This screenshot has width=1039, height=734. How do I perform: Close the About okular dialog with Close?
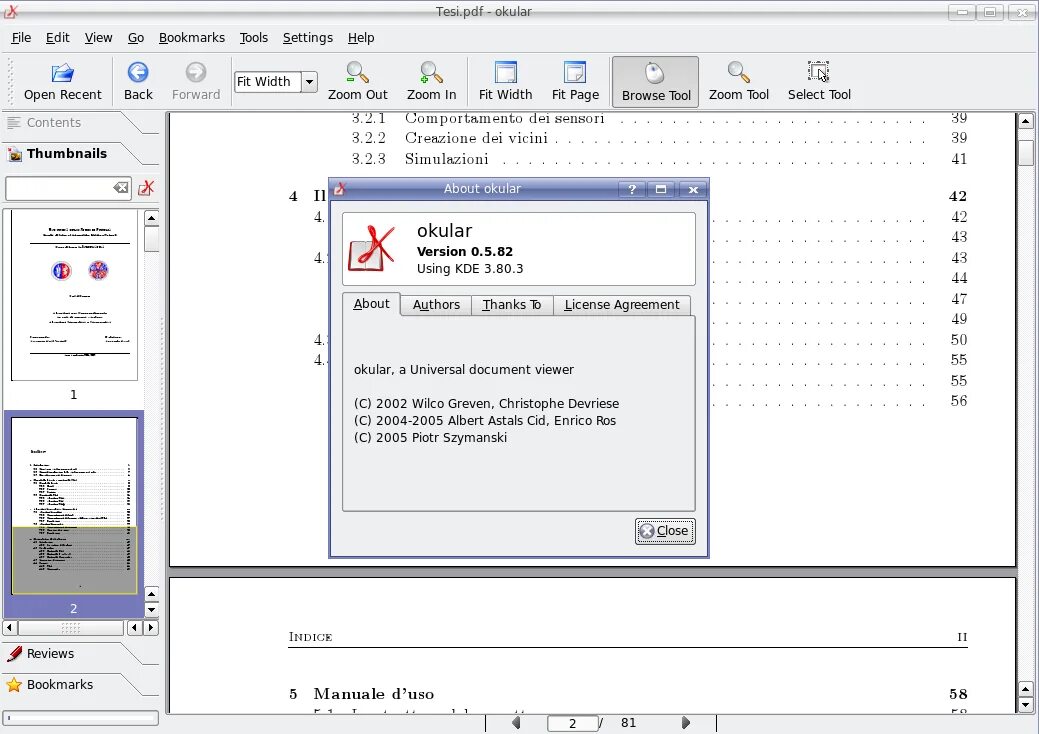pyautogui.click(x=665, y=531)
